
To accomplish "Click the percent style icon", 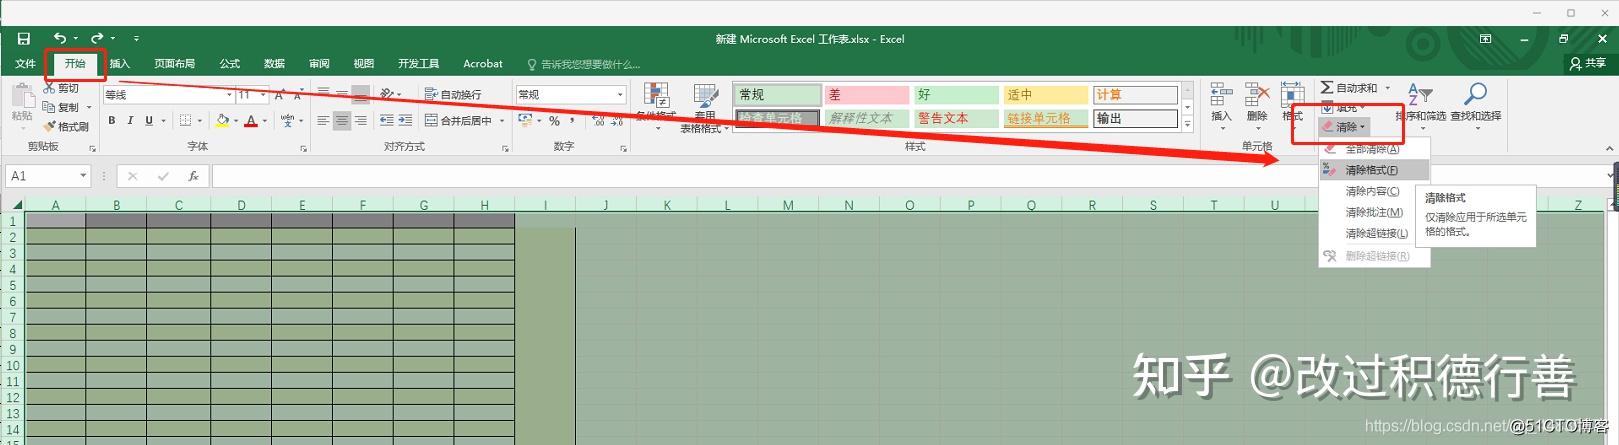I will (x=554, y=121).
